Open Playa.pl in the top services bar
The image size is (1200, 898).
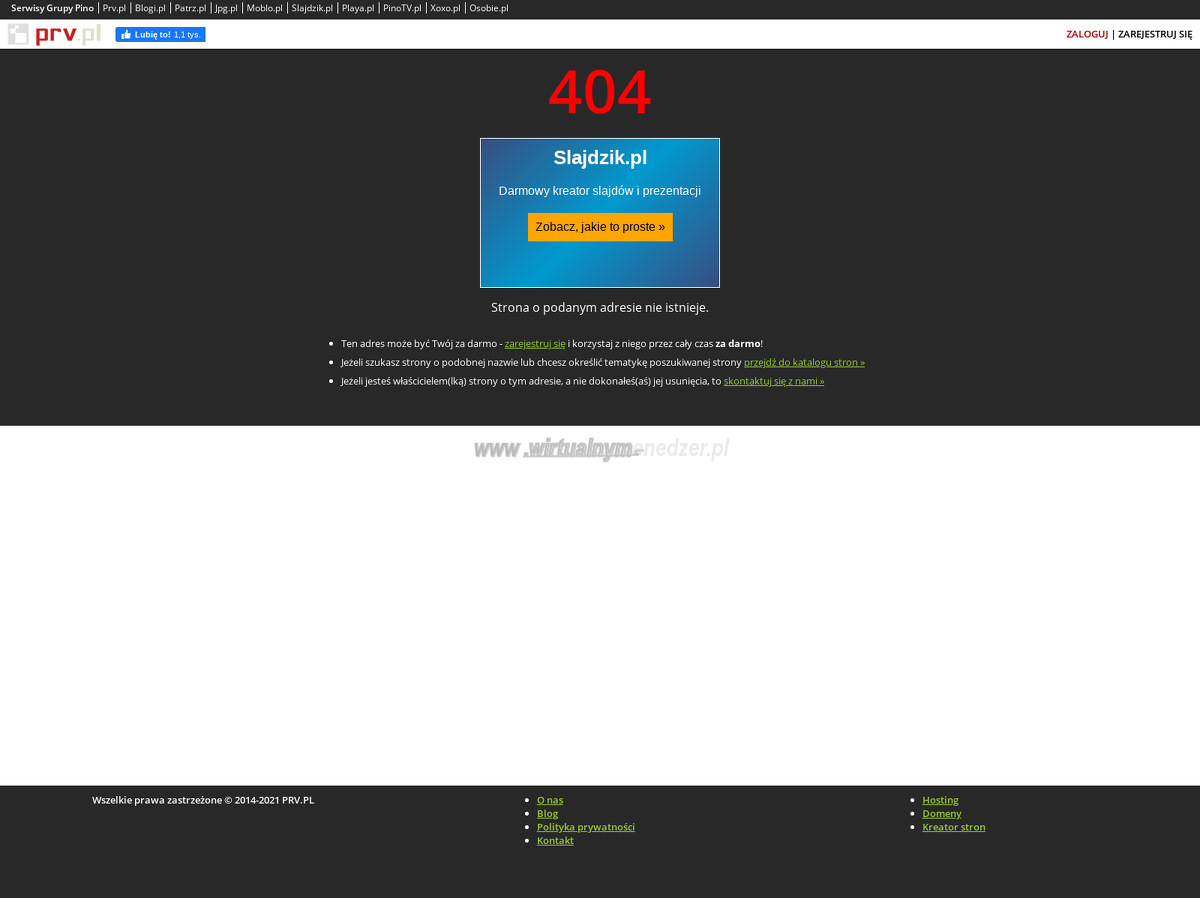pos(358,8)
